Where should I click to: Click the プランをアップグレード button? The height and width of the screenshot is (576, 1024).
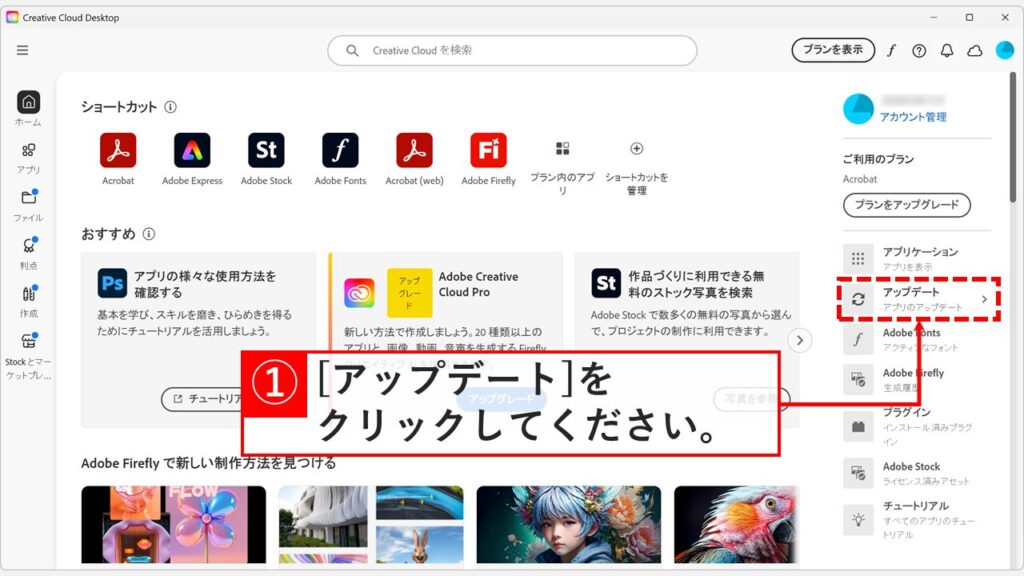[x=906, y=204]
